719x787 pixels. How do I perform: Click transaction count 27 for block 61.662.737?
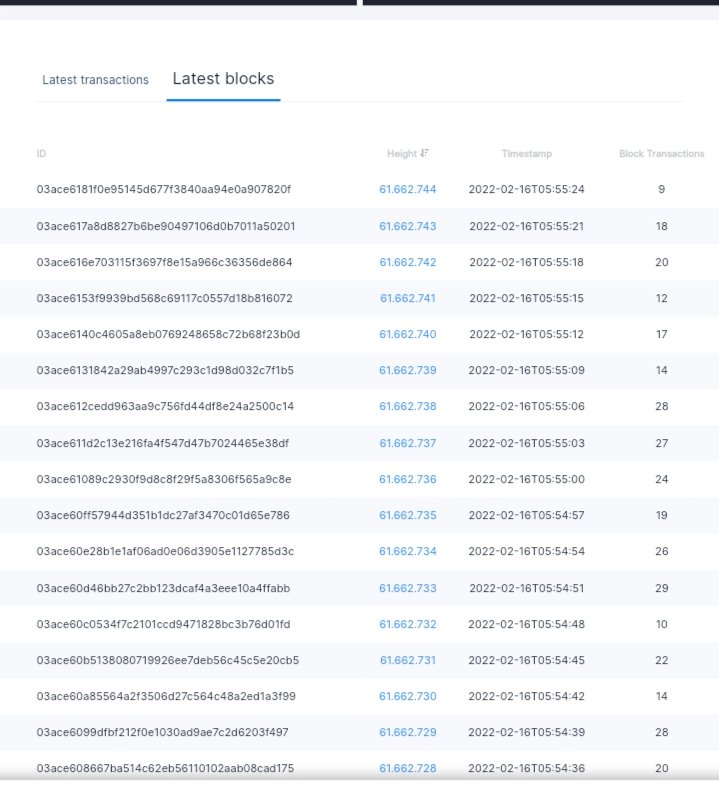tap(661, 443)
